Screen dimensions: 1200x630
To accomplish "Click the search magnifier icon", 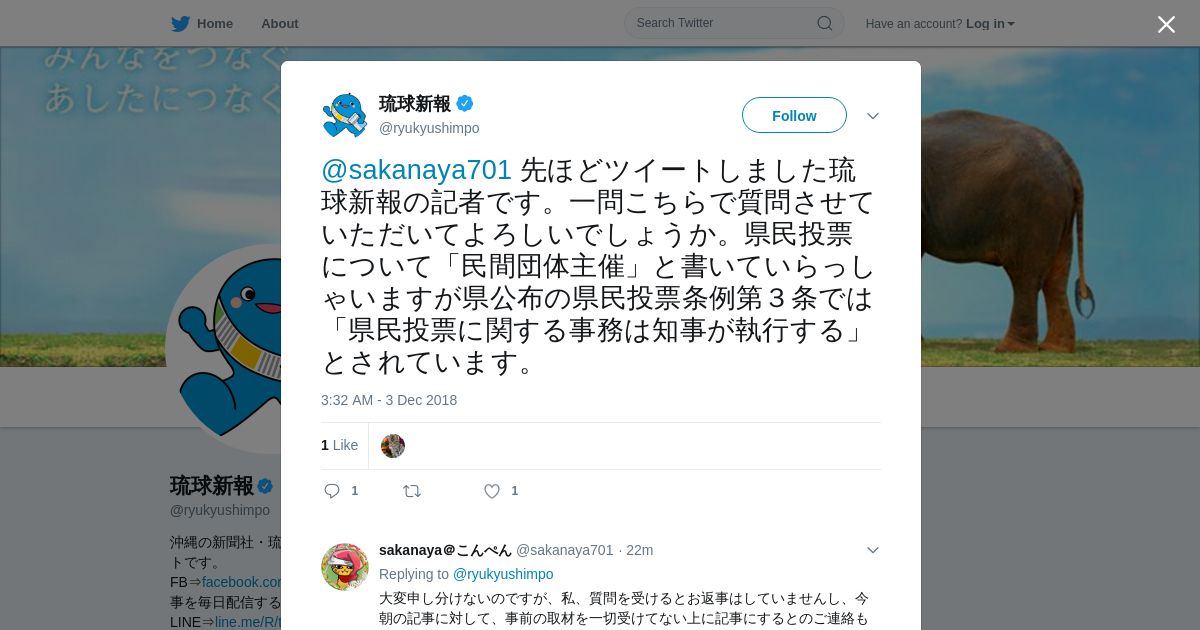I will pos(825,23).
